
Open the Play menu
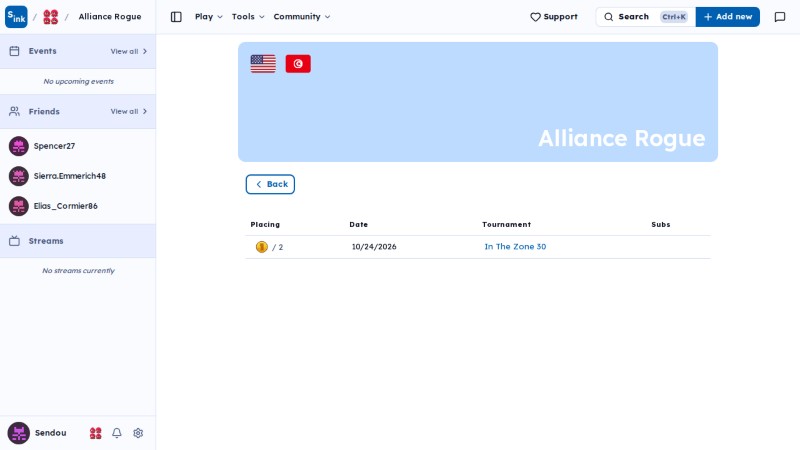[209, 17]
